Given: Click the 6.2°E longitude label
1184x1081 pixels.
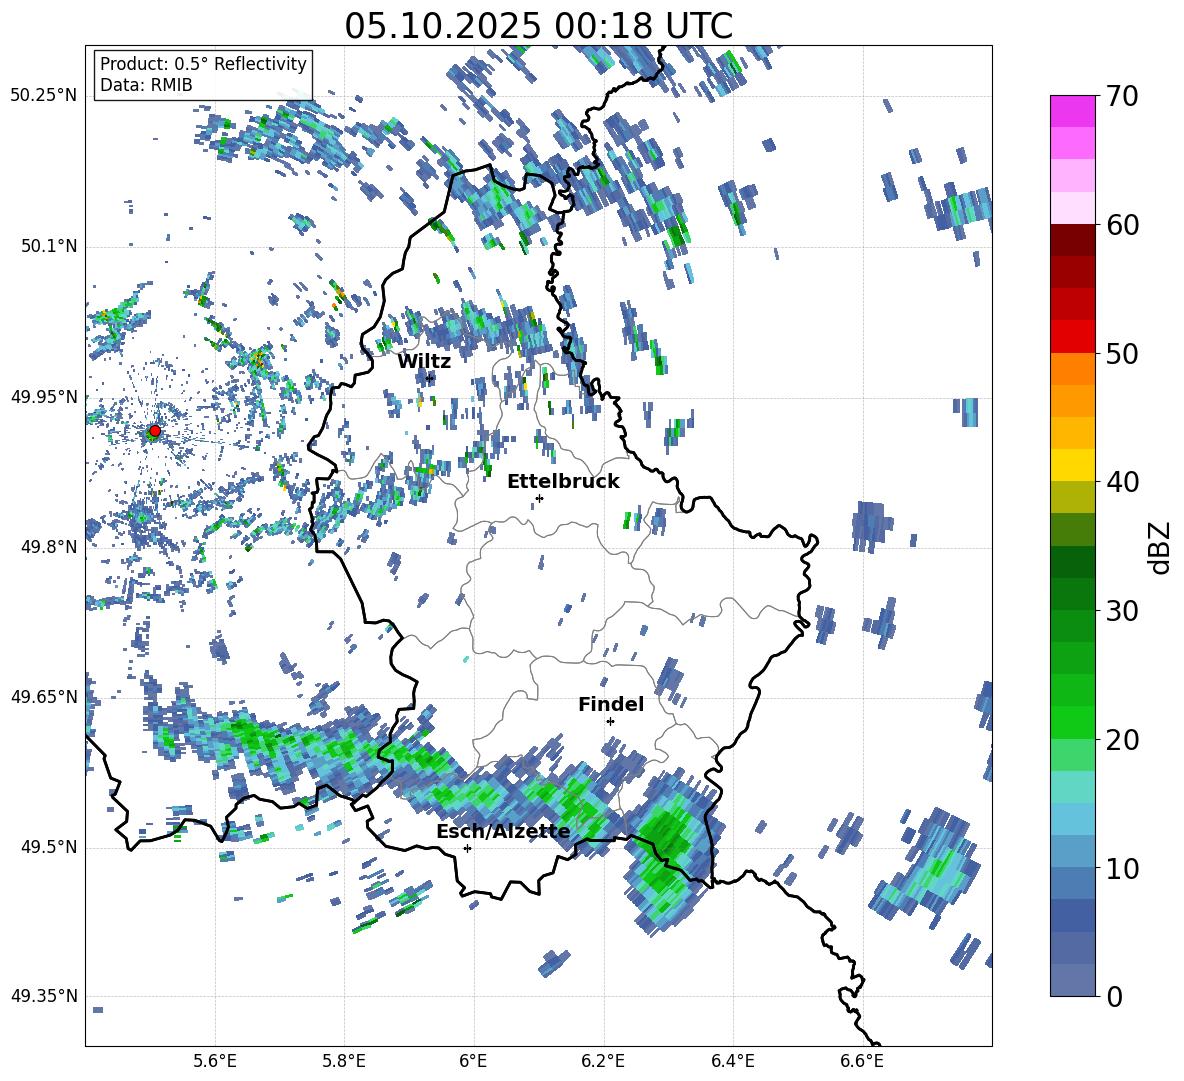Looking at the screenshot, I should [x=603, y=1061].
